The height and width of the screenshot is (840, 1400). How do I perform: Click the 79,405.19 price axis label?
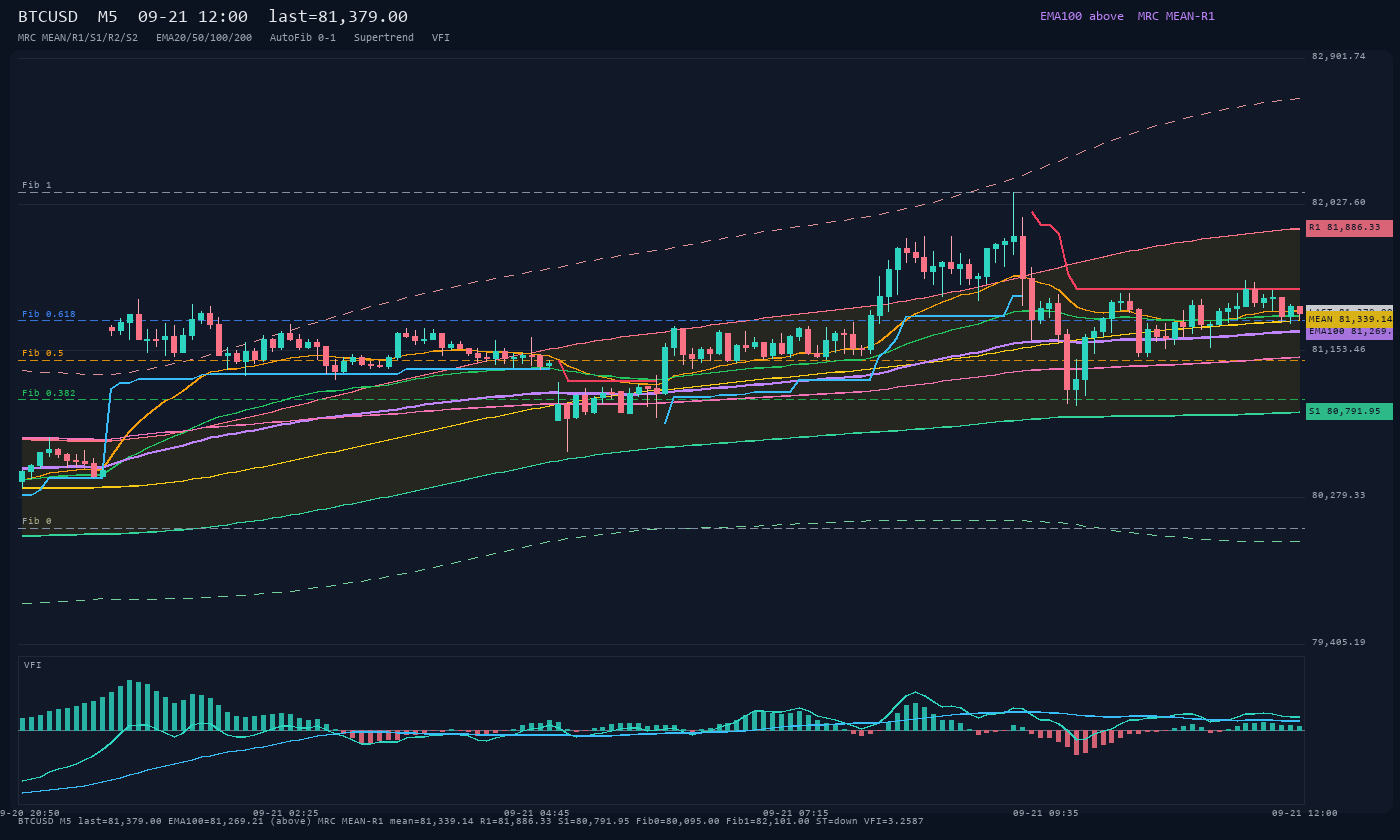point(1338,642)
